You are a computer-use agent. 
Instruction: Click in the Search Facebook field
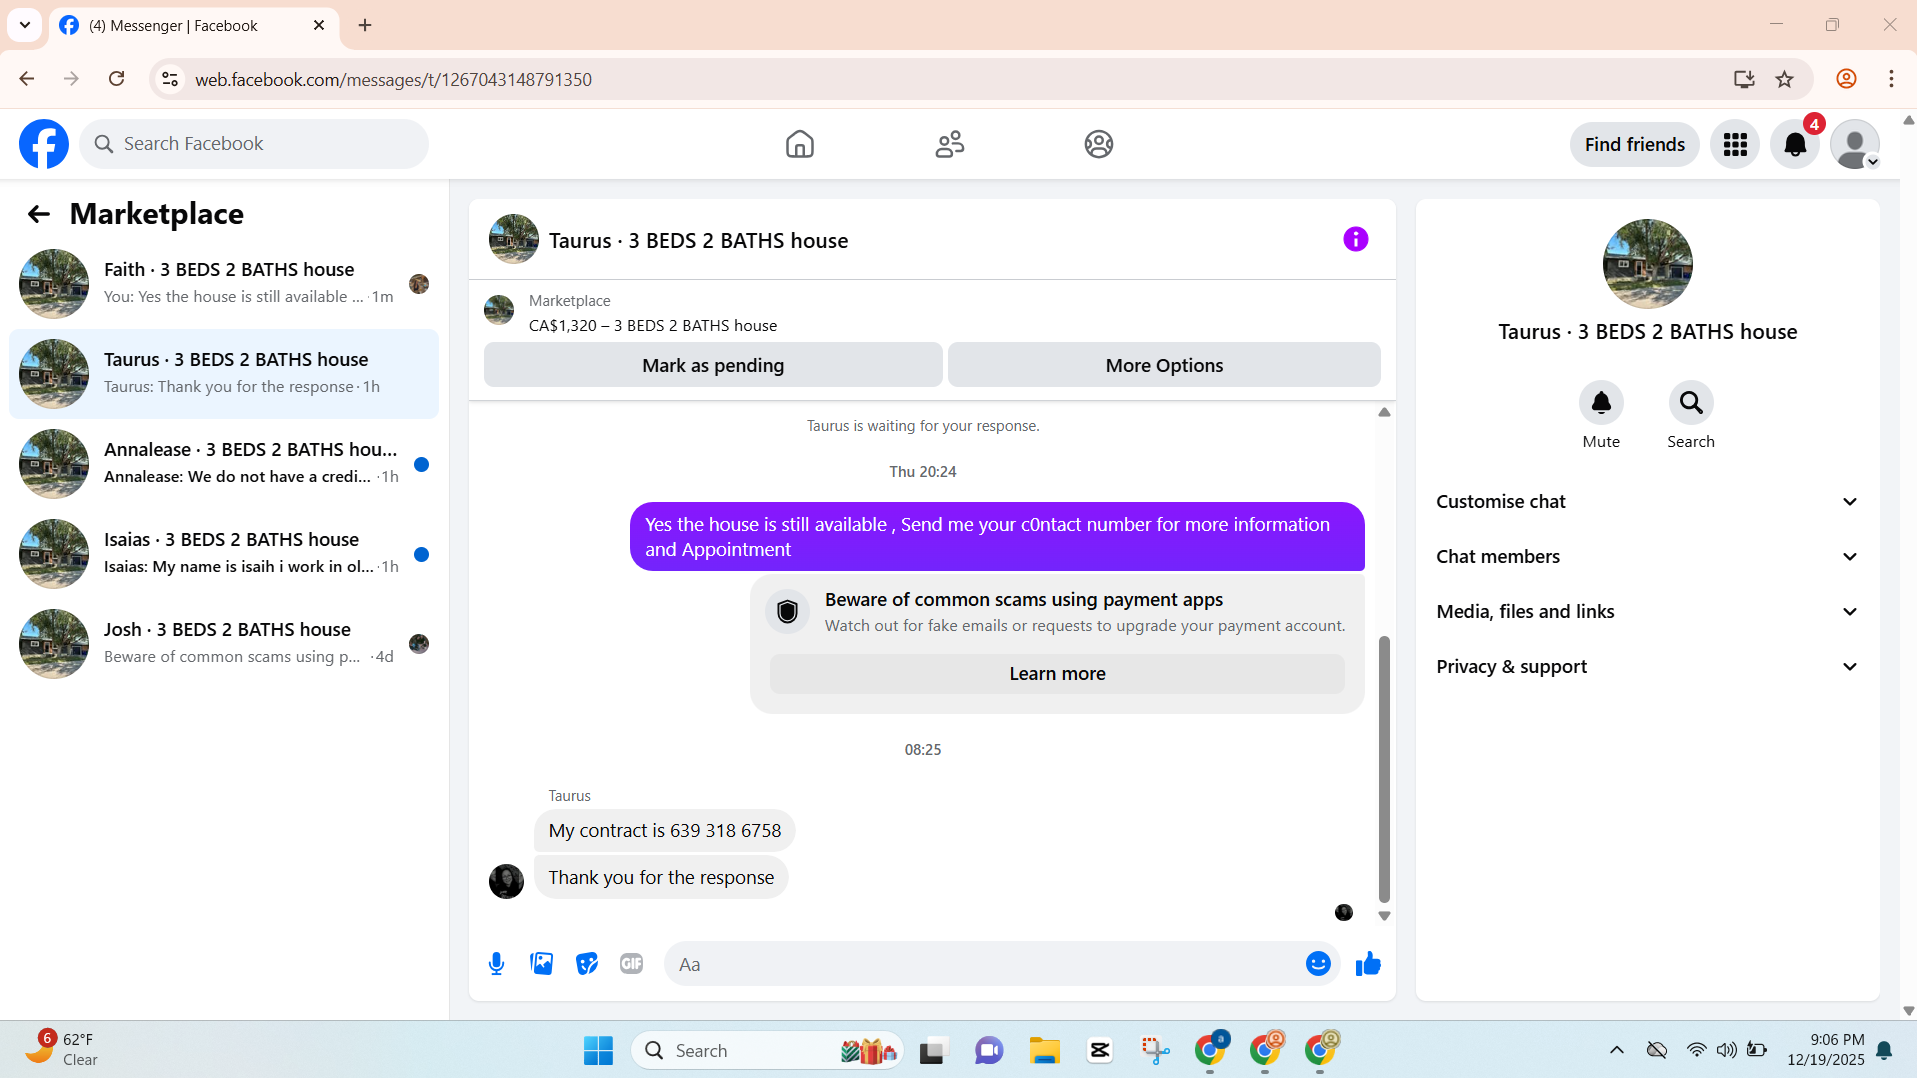[x=254, y=144]
